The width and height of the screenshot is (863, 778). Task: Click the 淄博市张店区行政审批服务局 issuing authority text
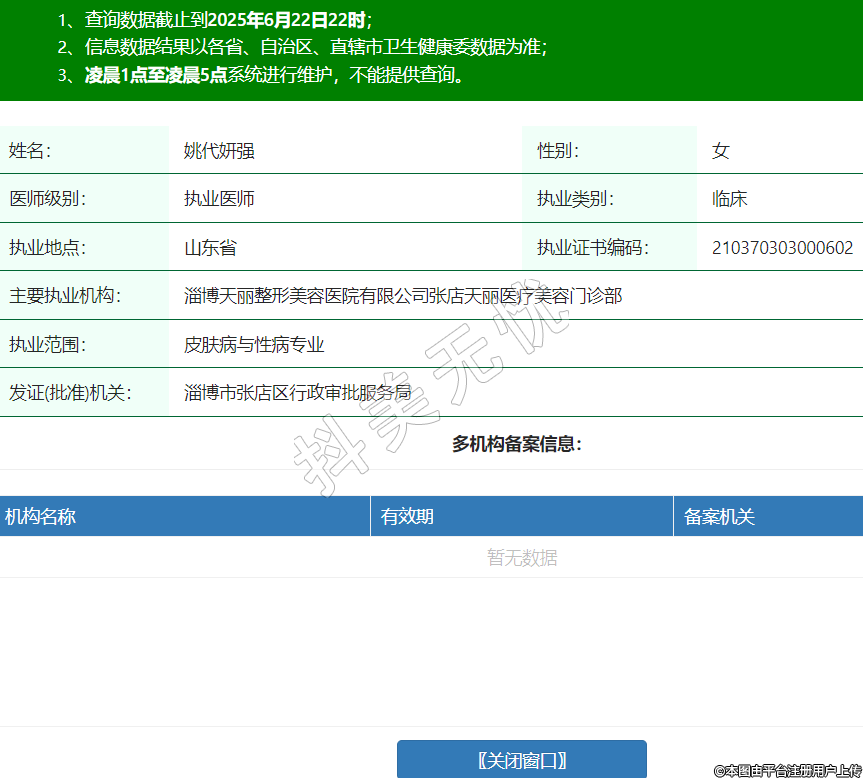[297, 393]
